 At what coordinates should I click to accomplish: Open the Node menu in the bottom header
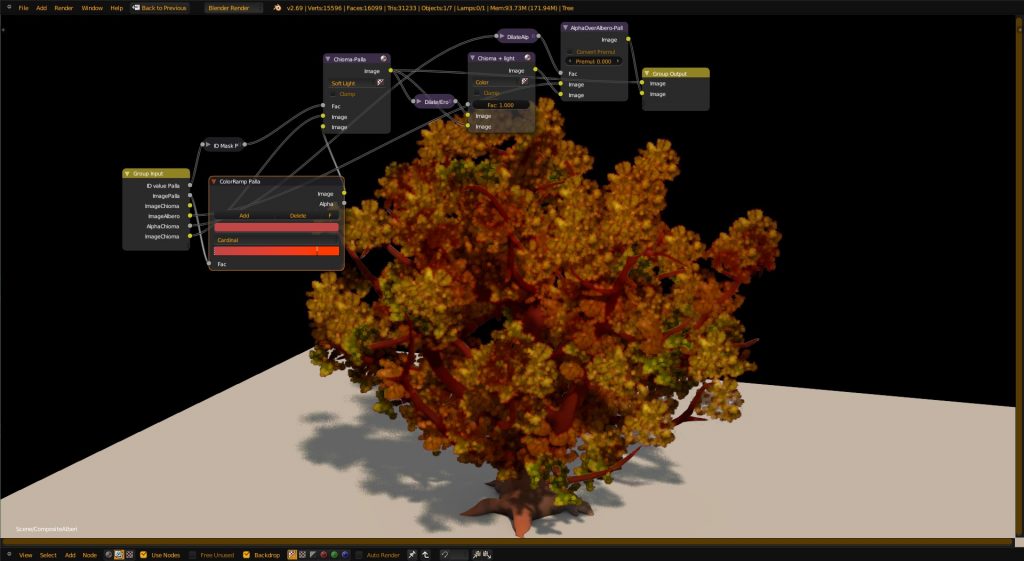click(x=89, y=554)
